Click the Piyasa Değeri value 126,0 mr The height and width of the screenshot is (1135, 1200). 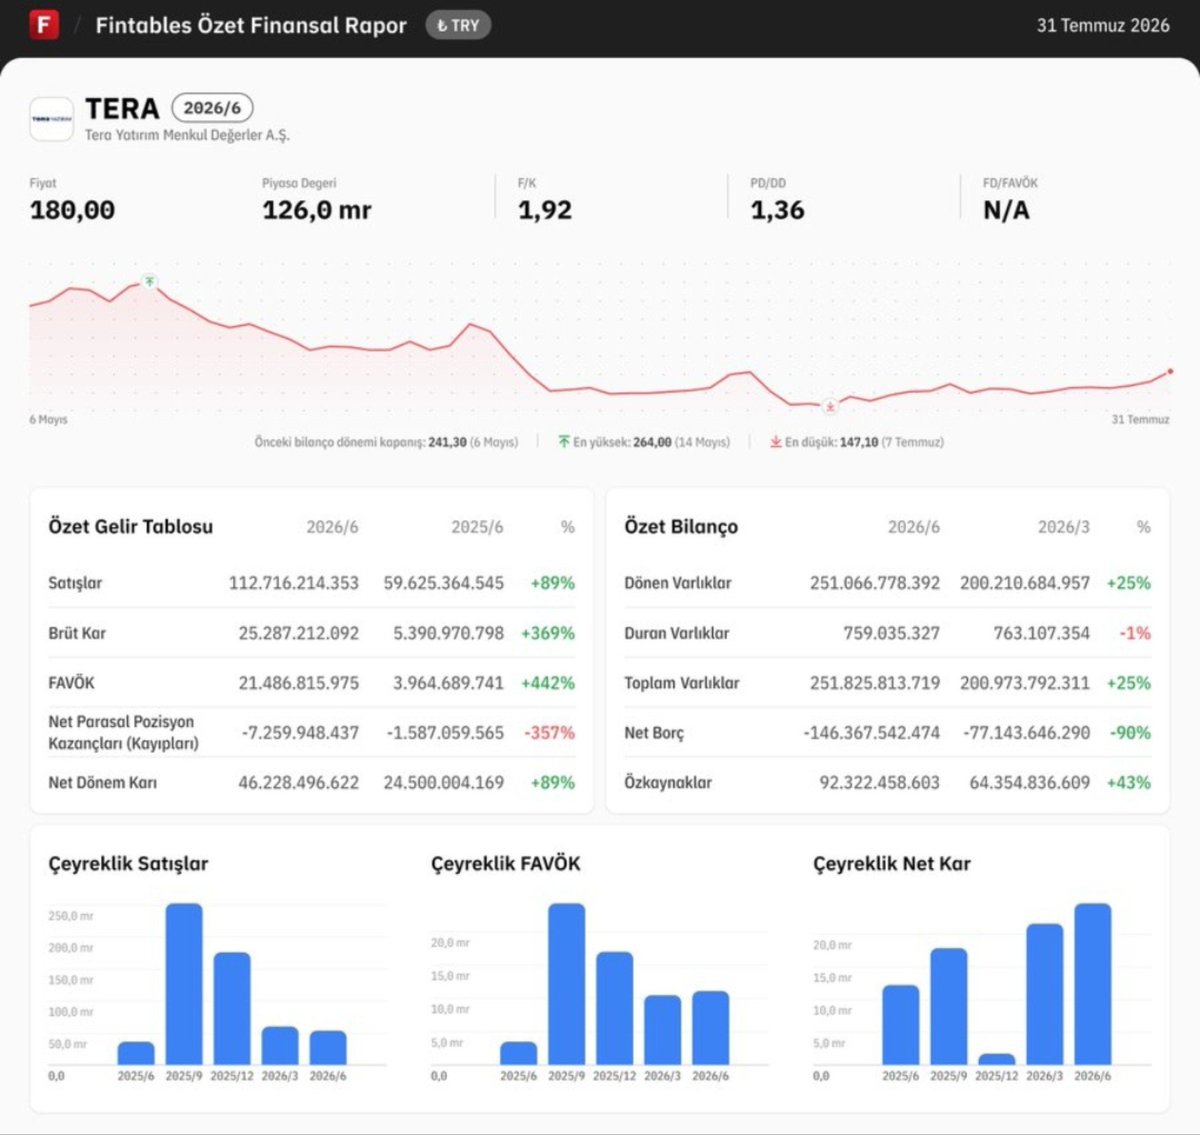tap(317, 210)
